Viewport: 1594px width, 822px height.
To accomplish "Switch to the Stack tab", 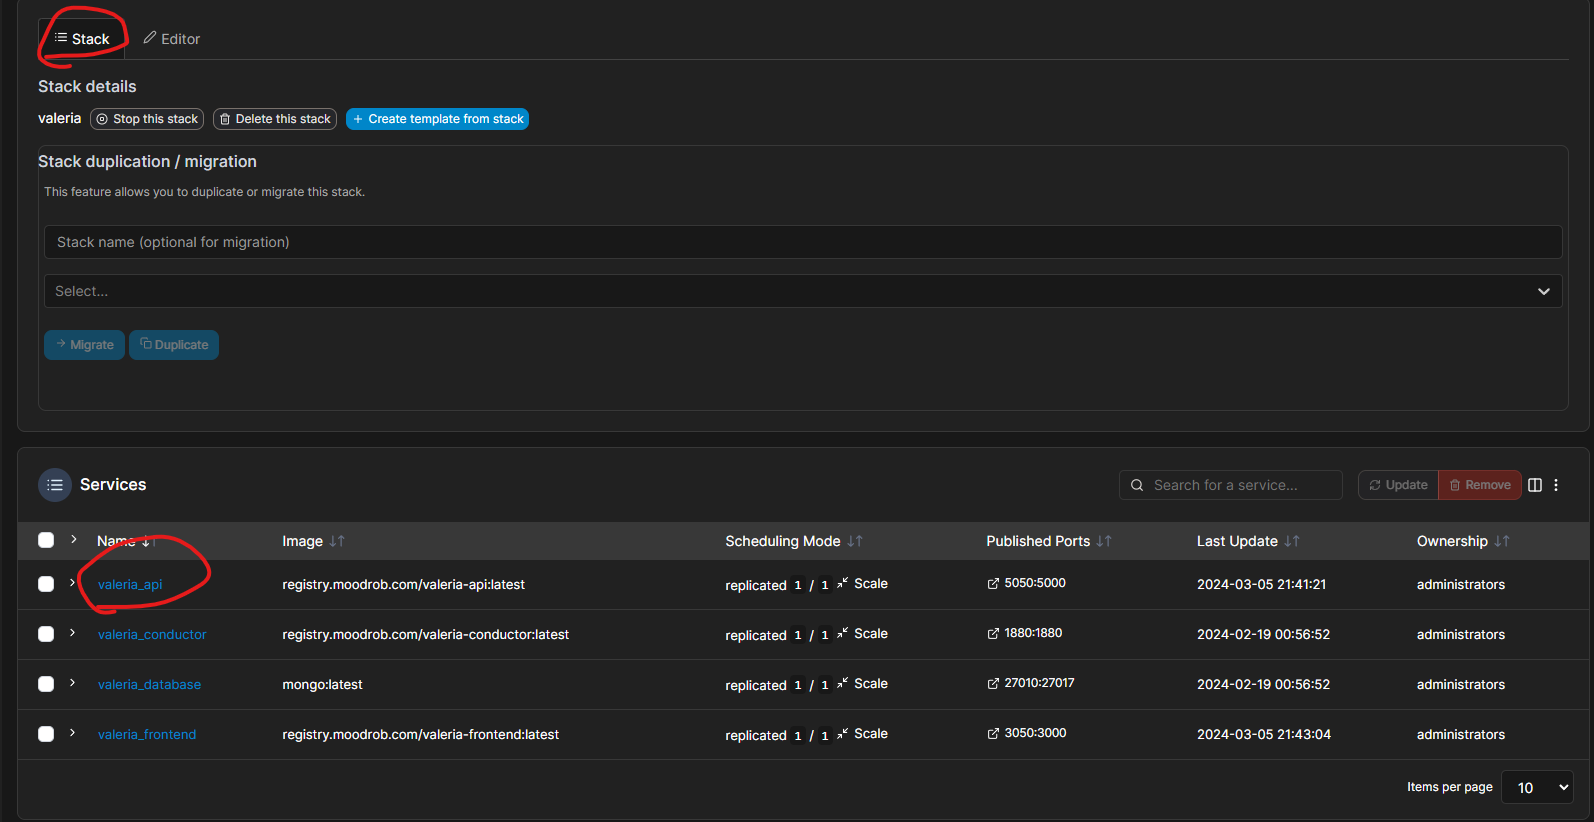I will point(82,39).
